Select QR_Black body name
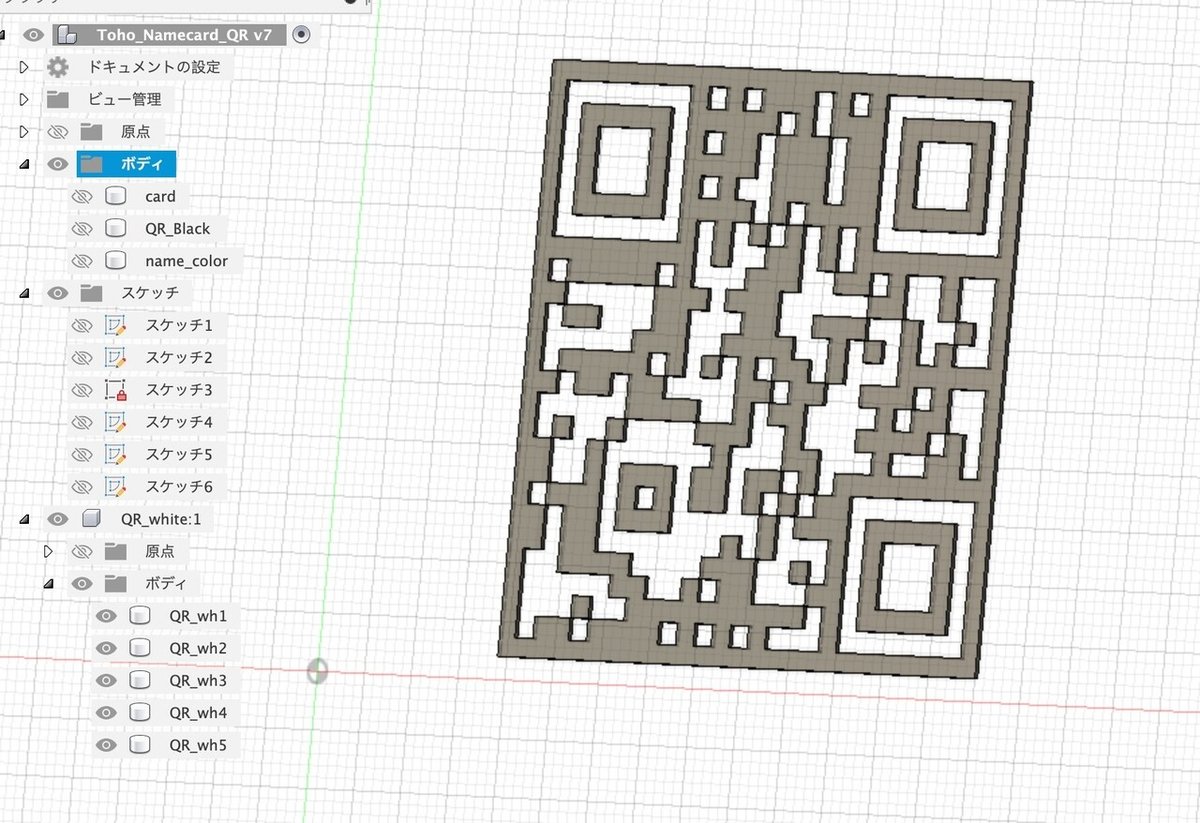The height and width of the screenshot is (823, 1200). (177, 229)
